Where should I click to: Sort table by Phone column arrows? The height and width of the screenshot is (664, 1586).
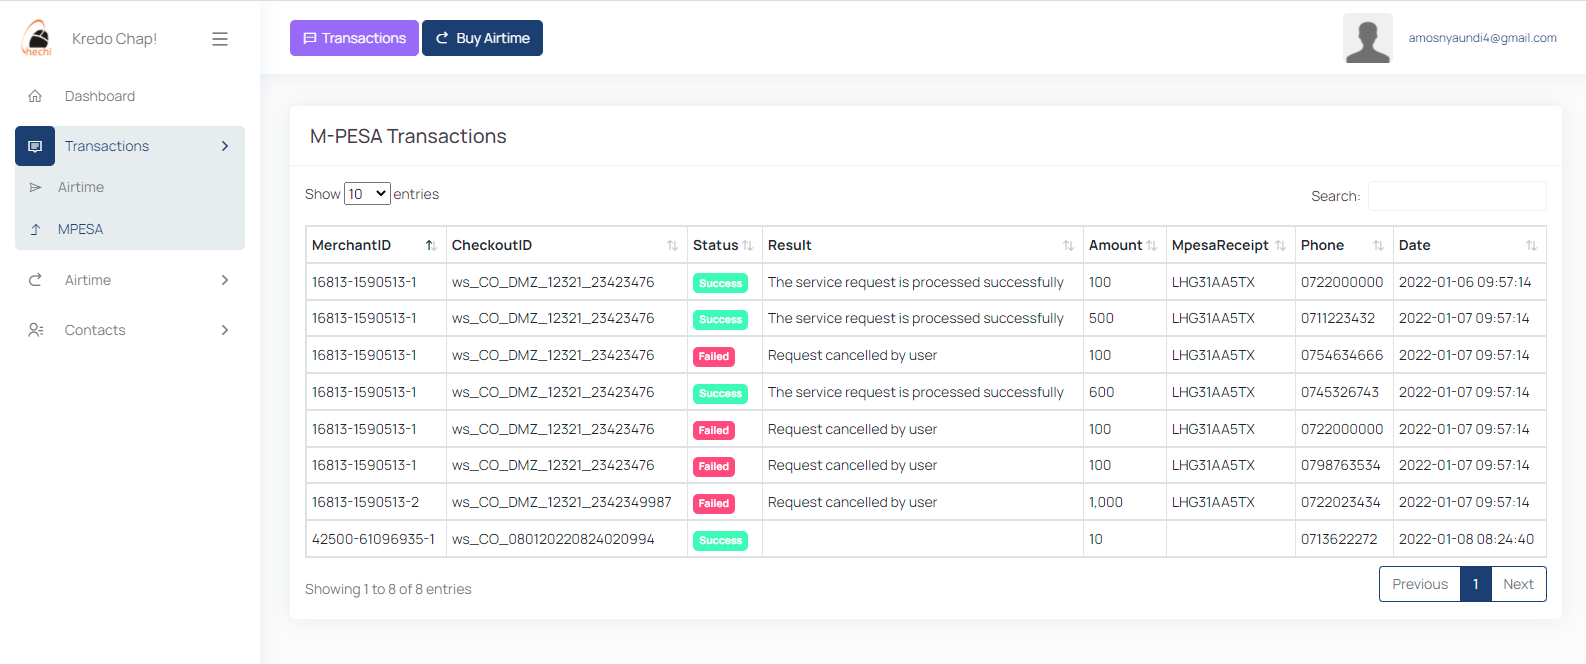(x=1378, y=245)
